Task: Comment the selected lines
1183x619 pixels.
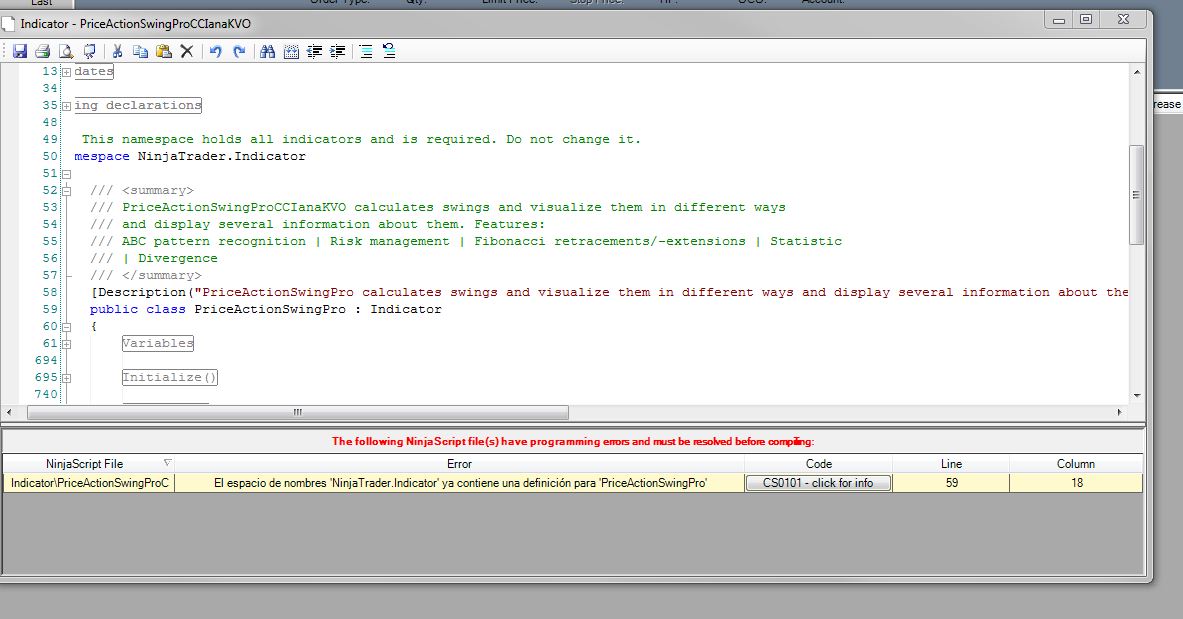Action: tap(366, 51)
